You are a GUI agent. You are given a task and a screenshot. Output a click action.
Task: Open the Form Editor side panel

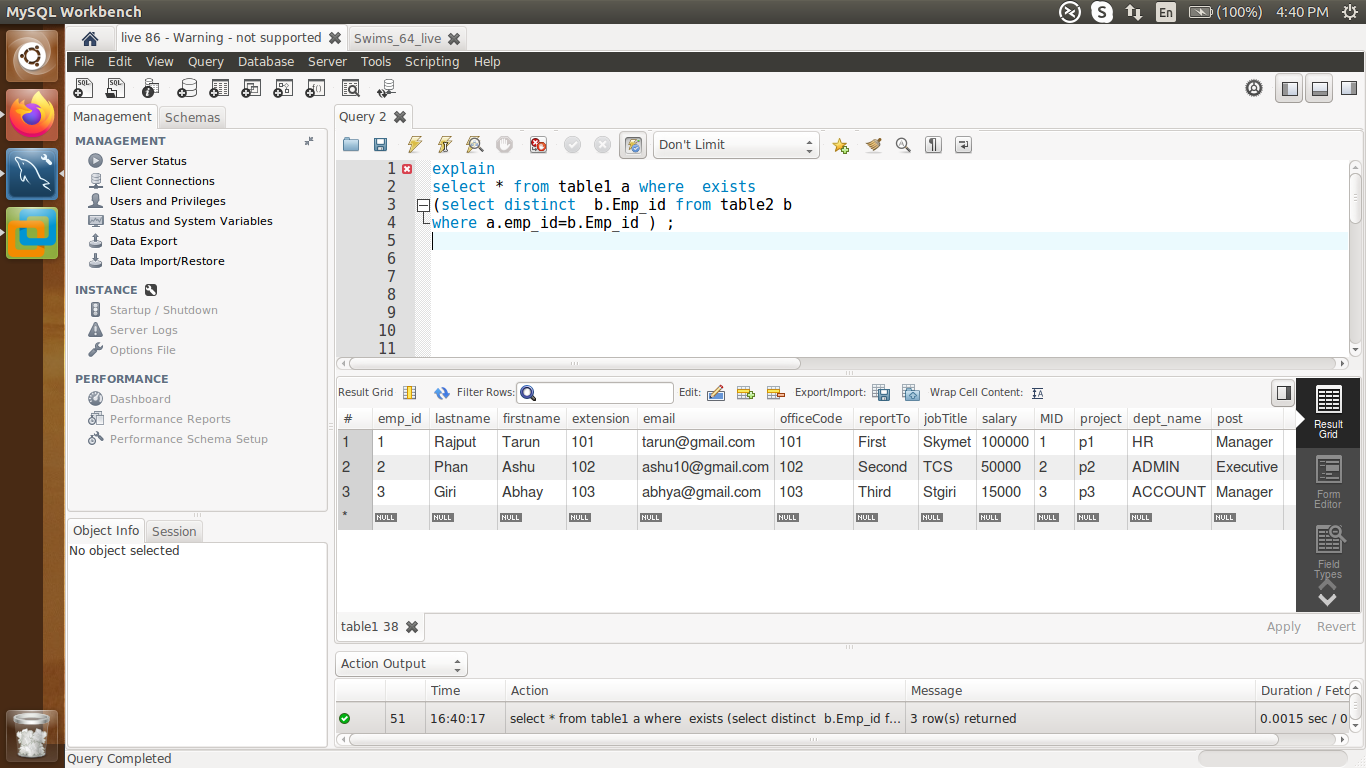[x=1328, y=482]
